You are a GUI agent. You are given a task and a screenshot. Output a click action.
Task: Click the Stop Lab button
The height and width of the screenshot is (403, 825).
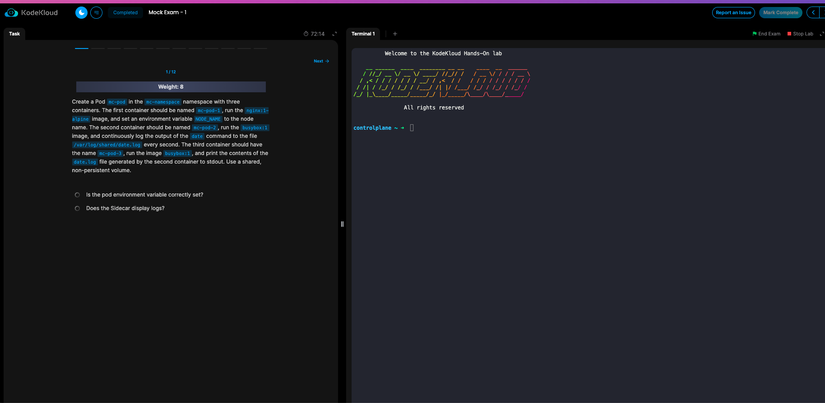click(800, 34)
